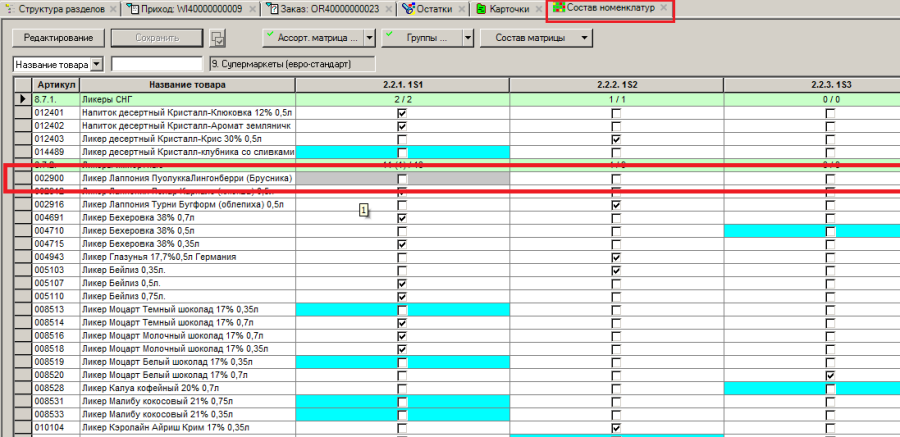This screenshot has width=900, height=437.
Task: Check 1S3 for Ликер Калуа кофейный 20%
Action: (x=831, y=388)
